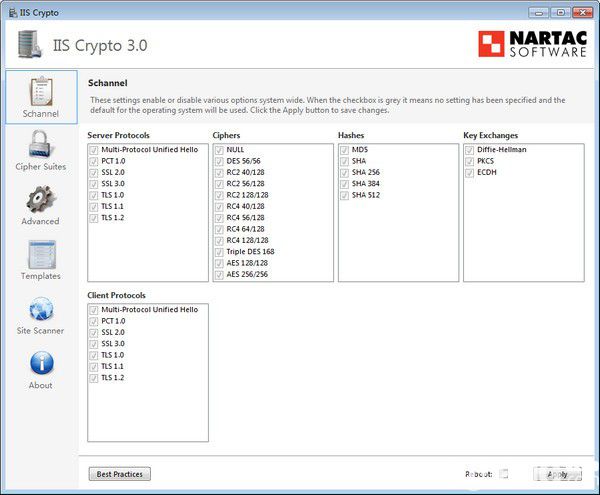Open the Schannel section icon
This screenshot has width=600, height=495.
41,91
